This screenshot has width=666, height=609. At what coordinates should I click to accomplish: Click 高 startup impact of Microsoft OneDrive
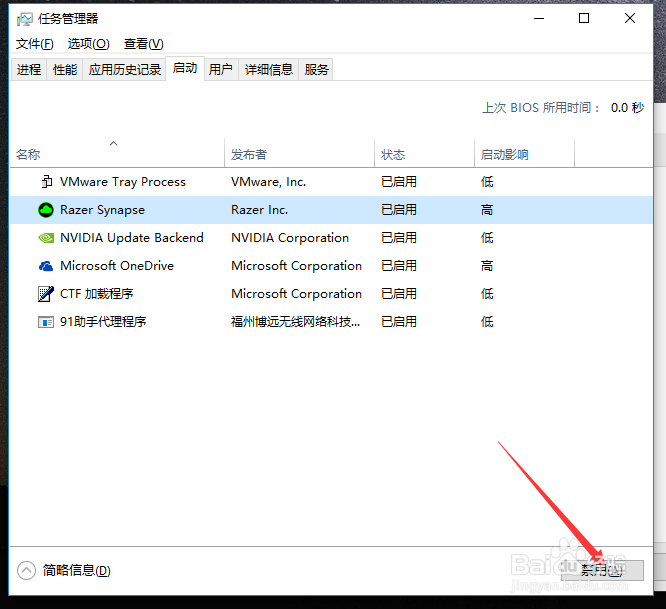point(487,266)
